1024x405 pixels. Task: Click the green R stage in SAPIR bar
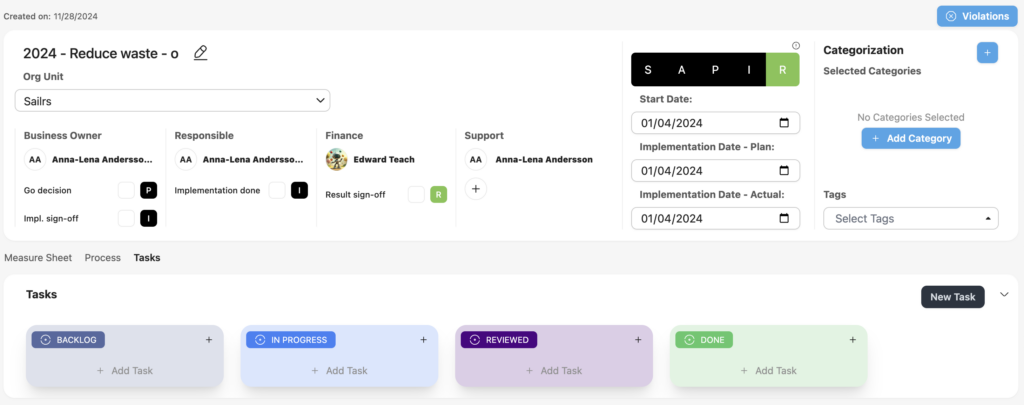coord(782,69)
